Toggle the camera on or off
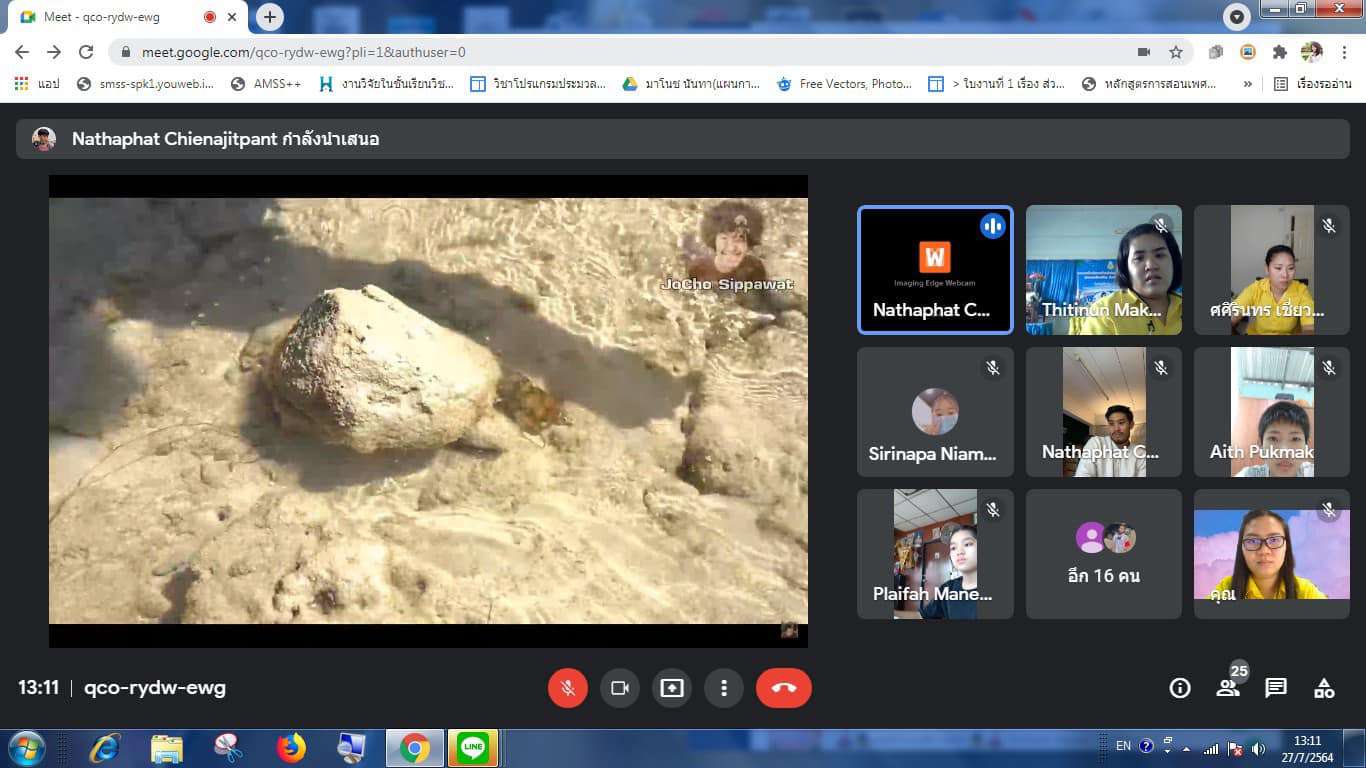Image resolution: width=1366 pixels, height=768 pixels. pos(619,688)
